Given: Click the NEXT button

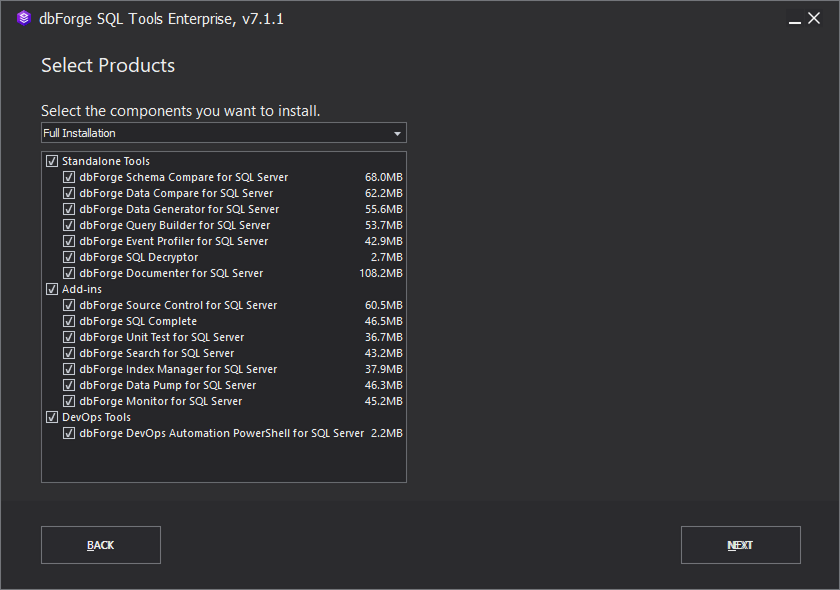Looking at the screenshot, I should [740, 545].
